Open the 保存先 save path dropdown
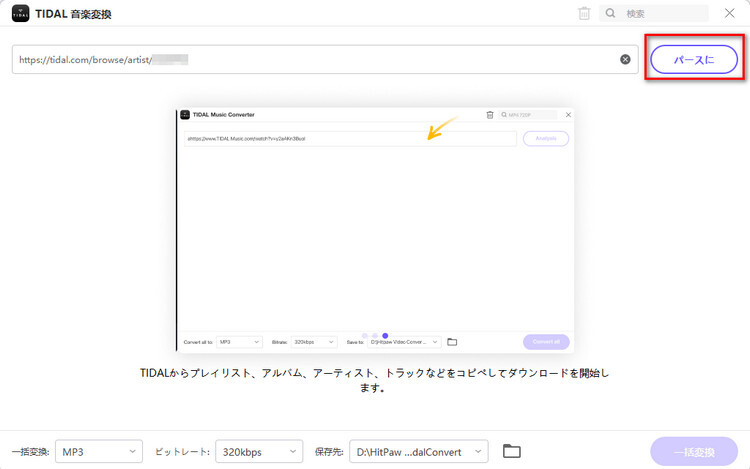The width and height of the screenshot is (750, 469). (419, 452)
